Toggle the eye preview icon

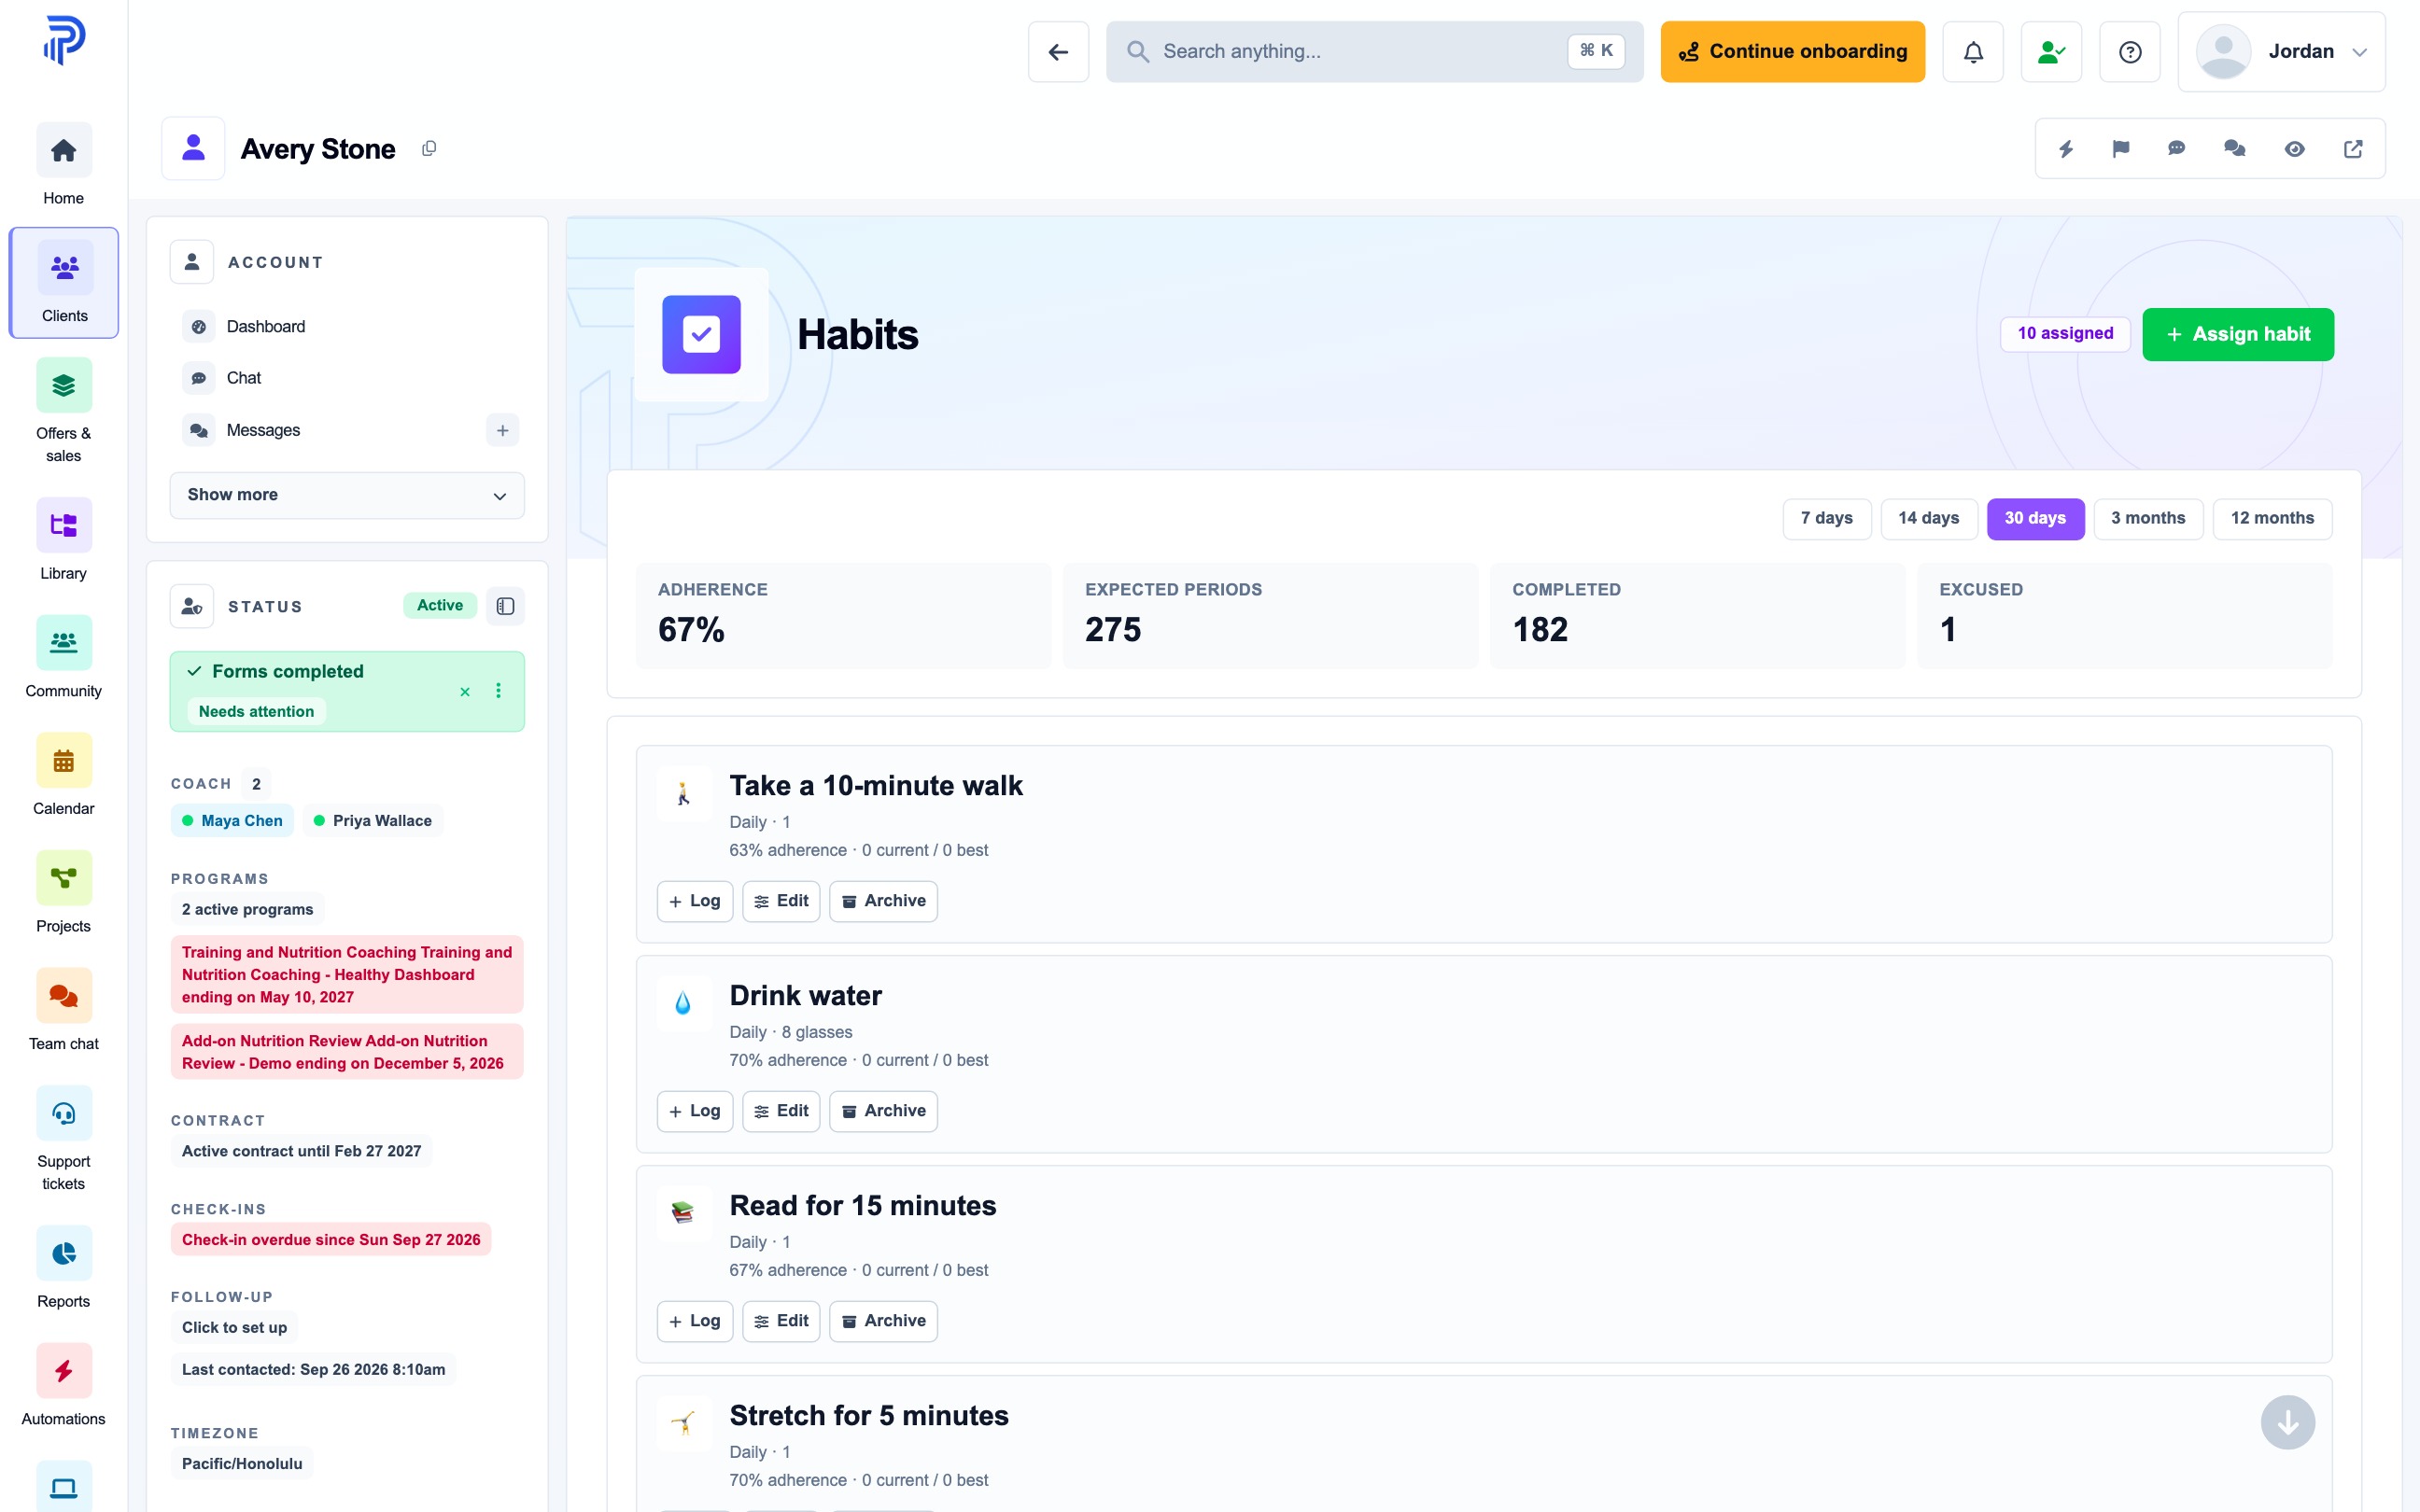coord(2294,149)
